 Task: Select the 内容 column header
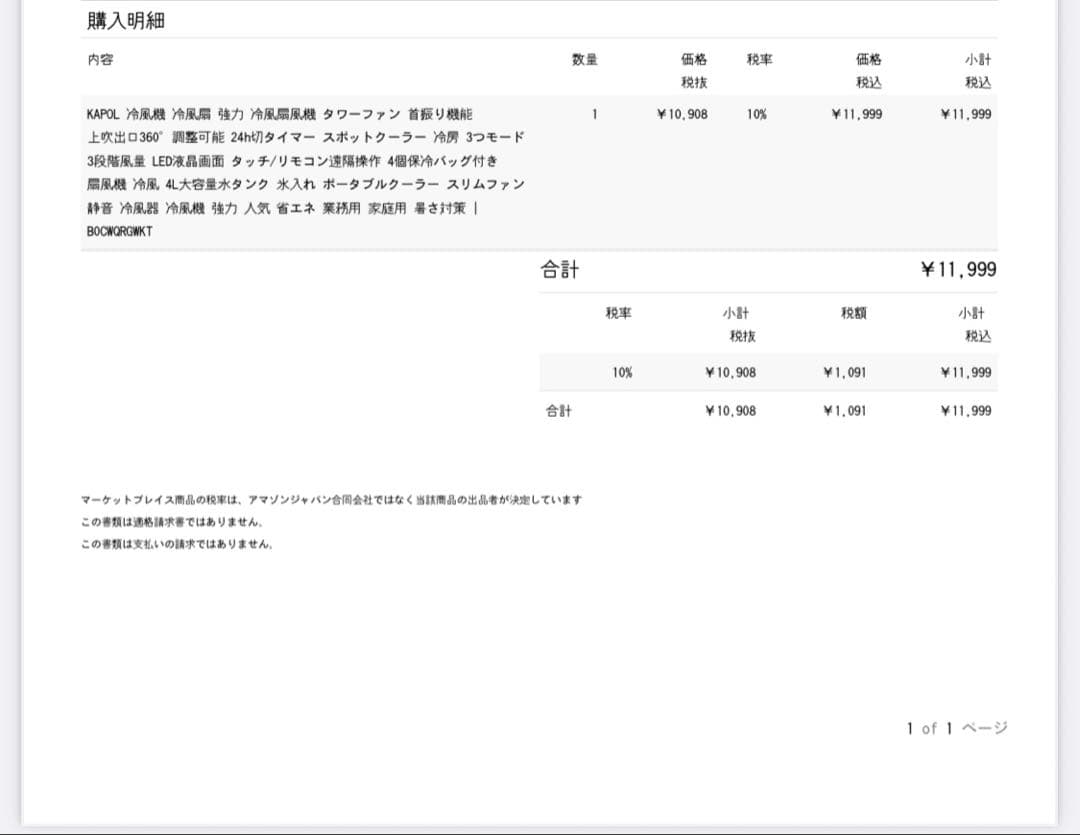click(100, 59)
